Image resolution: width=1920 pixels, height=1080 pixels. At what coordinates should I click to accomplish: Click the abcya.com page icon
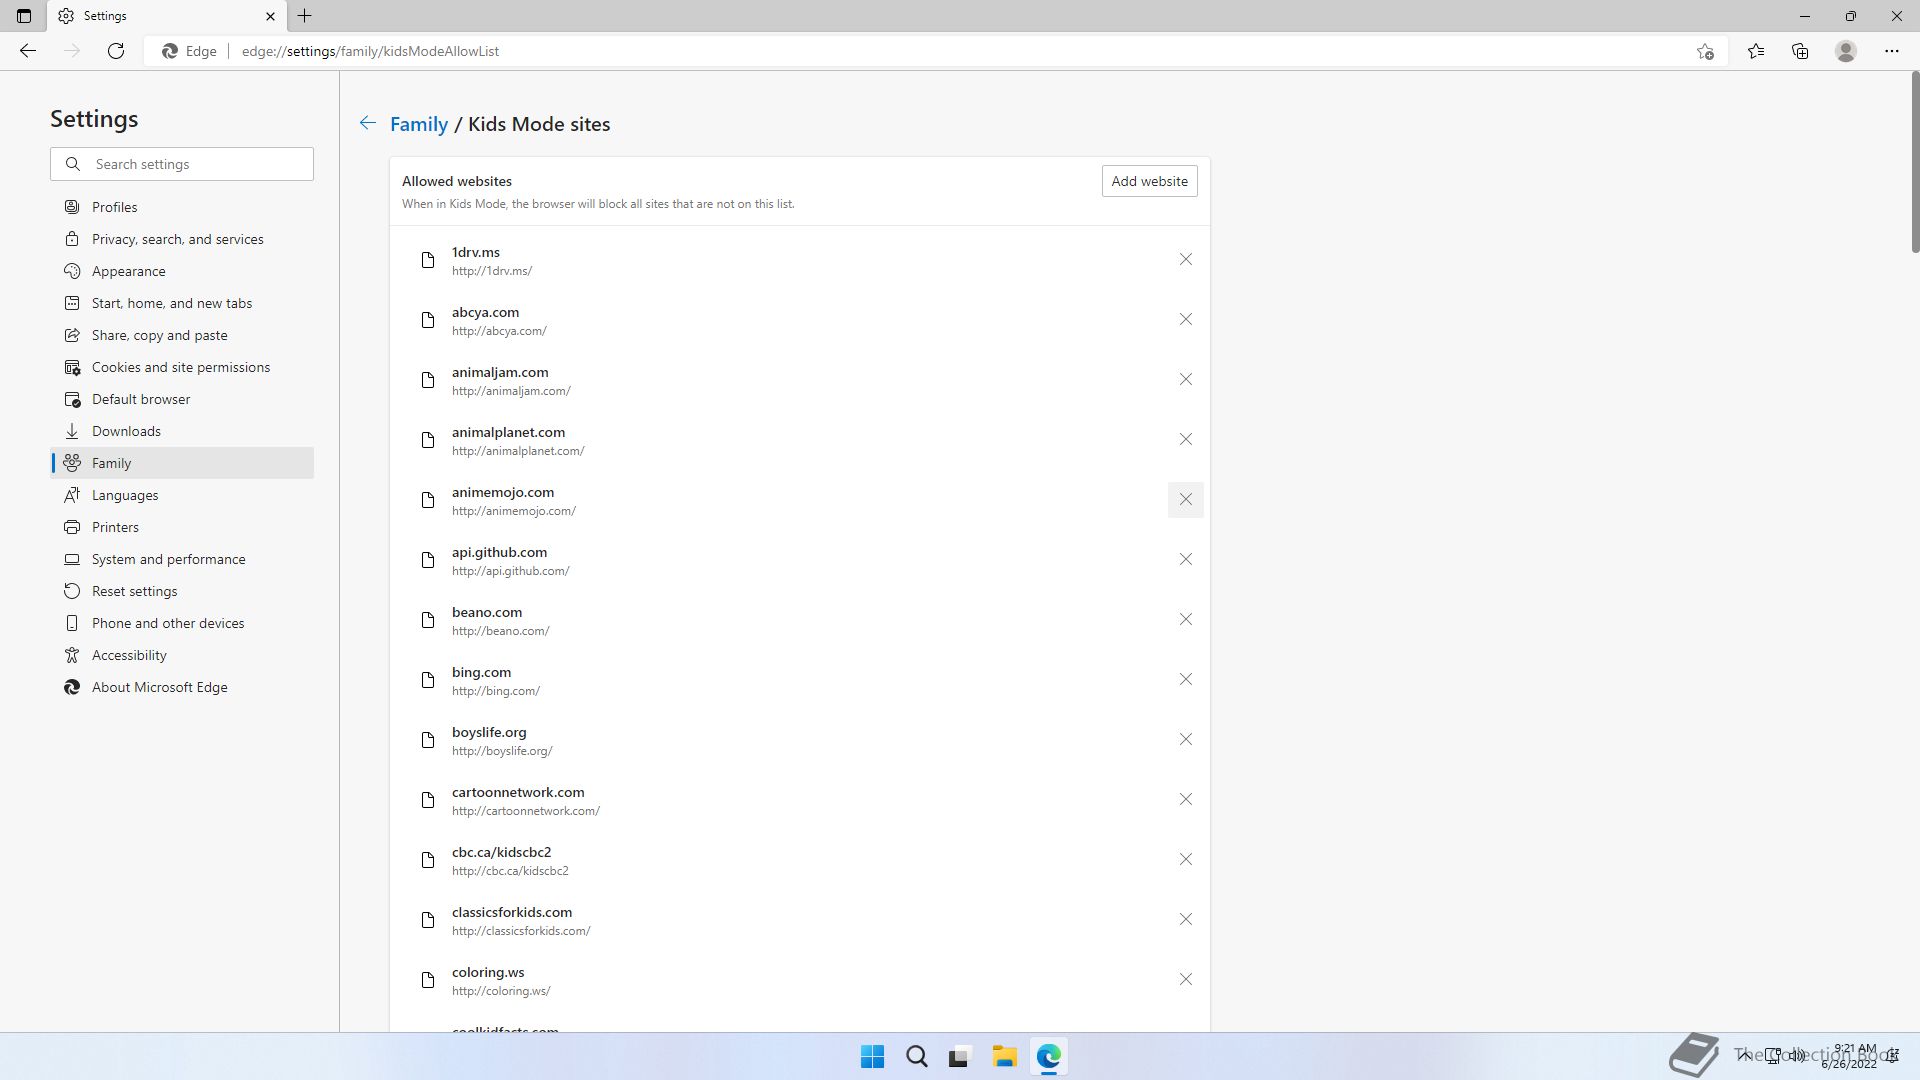coord(428,320)
